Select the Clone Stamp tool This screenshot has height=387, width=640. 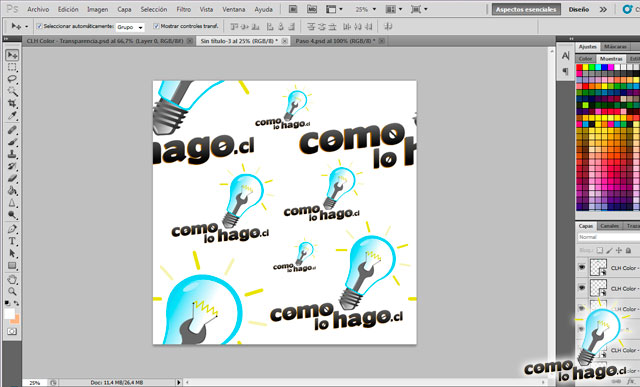pos(12,154)
